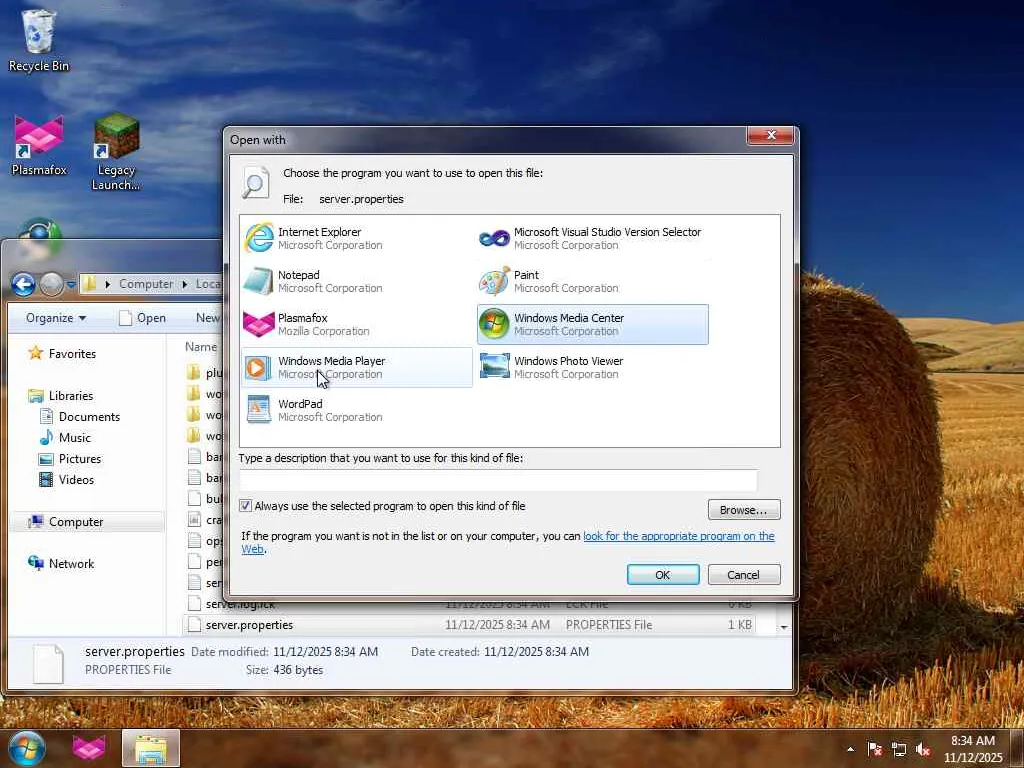1024x768 pixels.
Task: Click the Computer breadcrumb in address bar
Action: coord(146,284)
